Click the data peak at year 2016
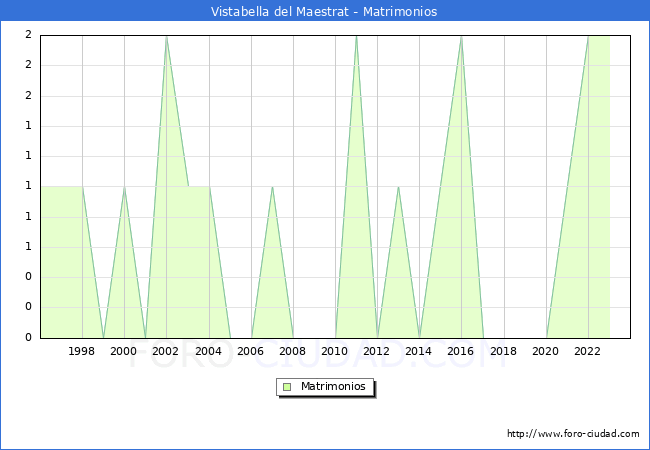Viewport: 650px width, 450px height. coord(461,36)
